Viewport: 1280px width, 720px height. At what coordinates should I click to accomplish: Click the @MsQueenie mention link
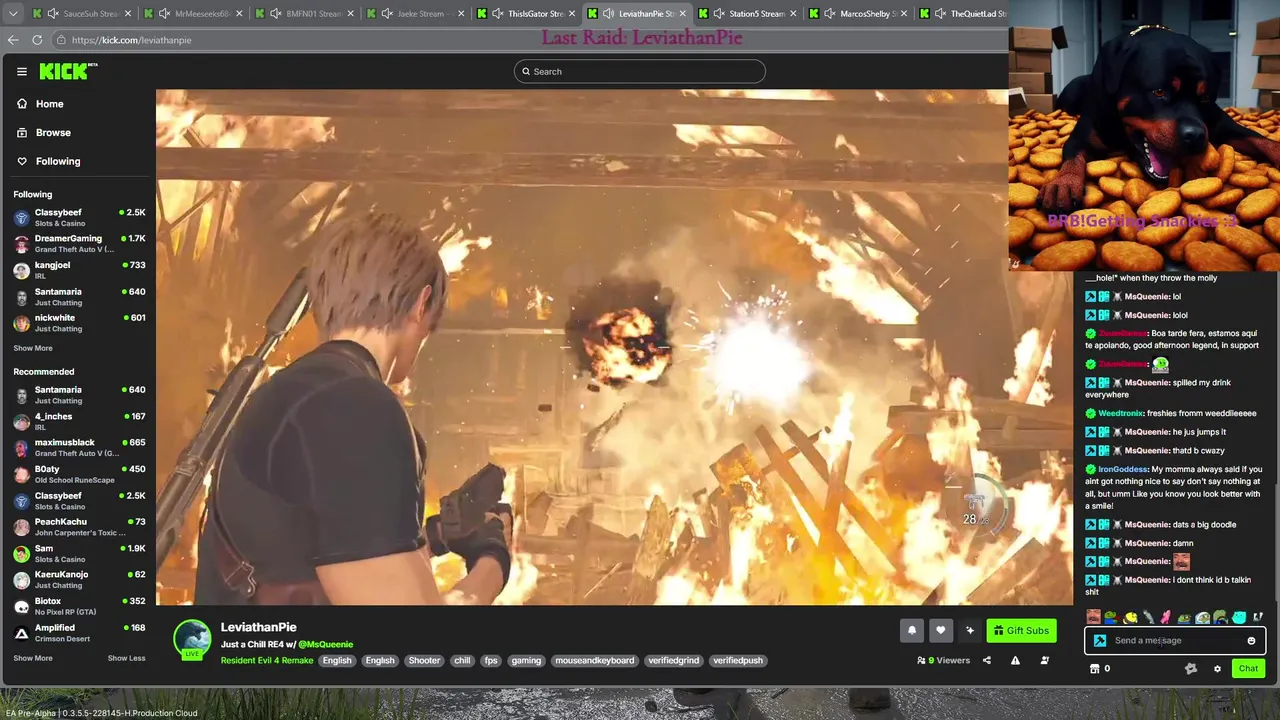pyautogui.click(x=325, y=644)
